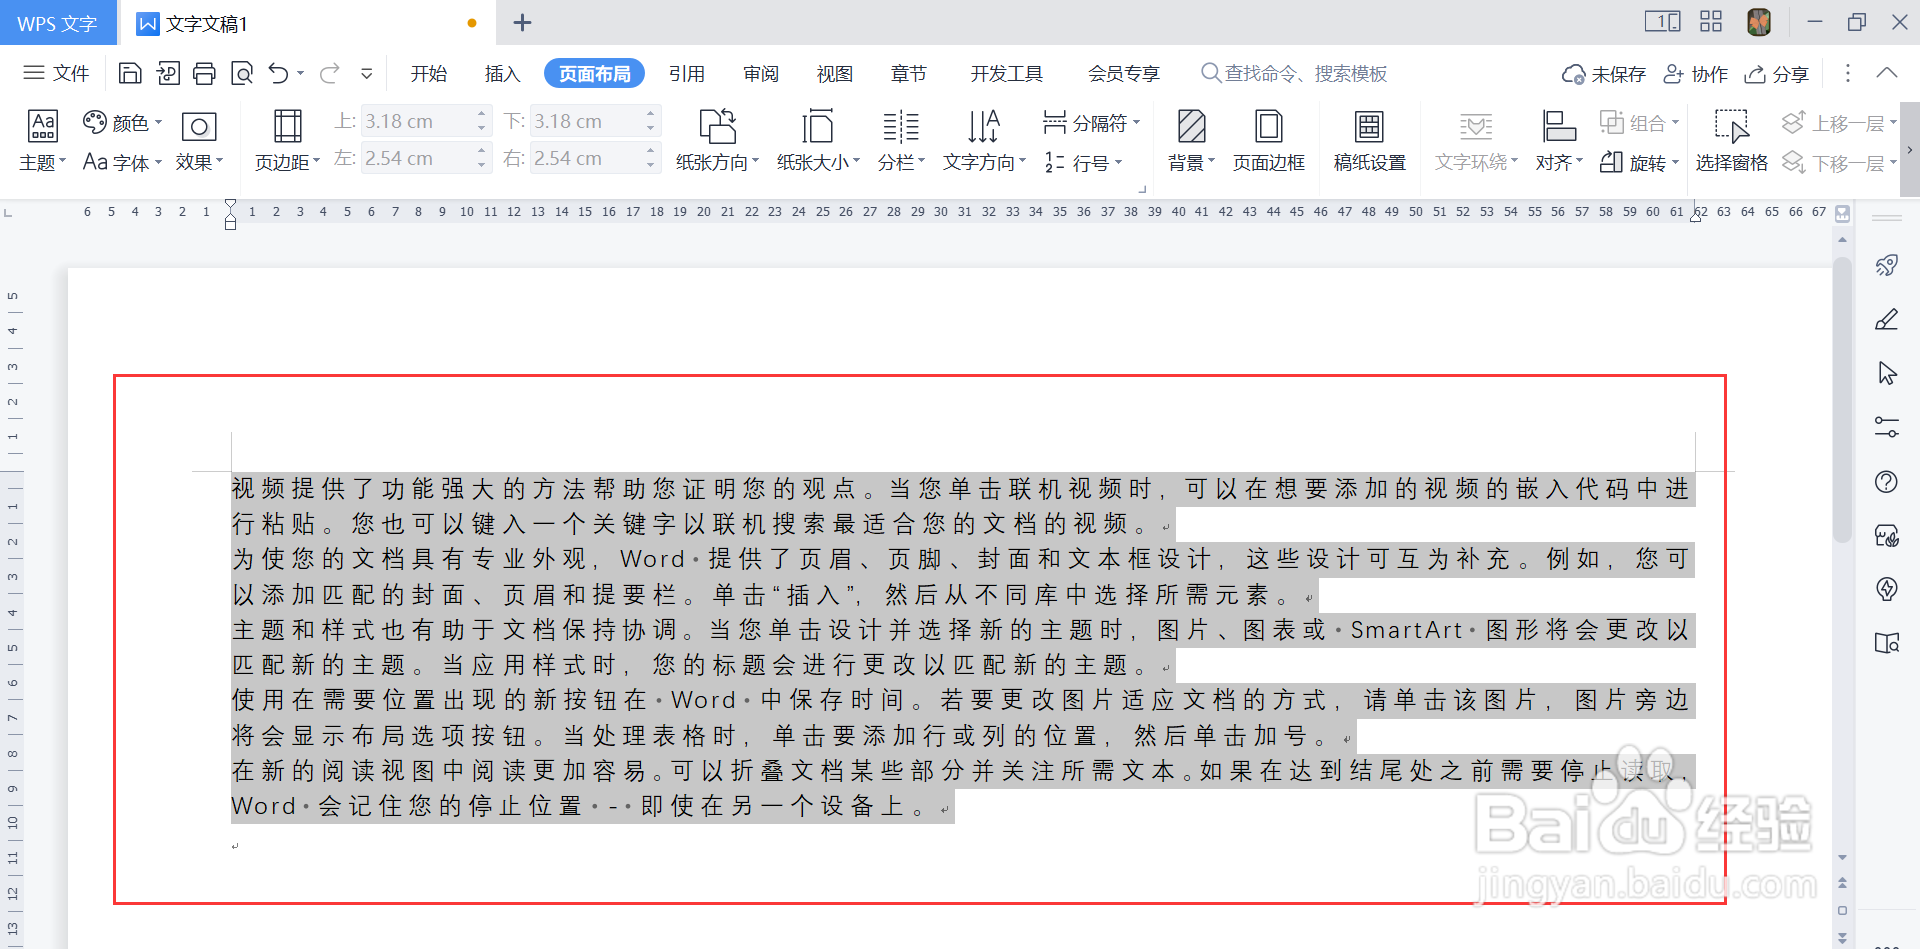Screen dimensions: 1920x949
Task: Open the 字体 theme fonts dropdown
Action: point(122,162)
